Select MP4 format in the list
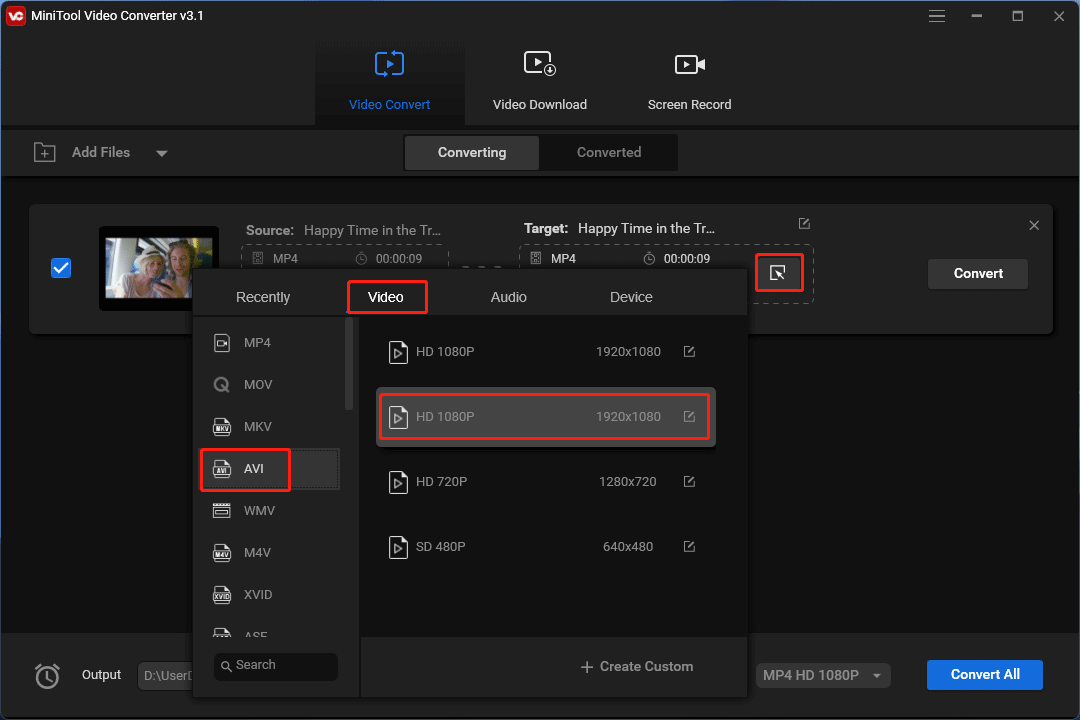The width and height of the screenshot is (1080, 720). click(269, 342)
